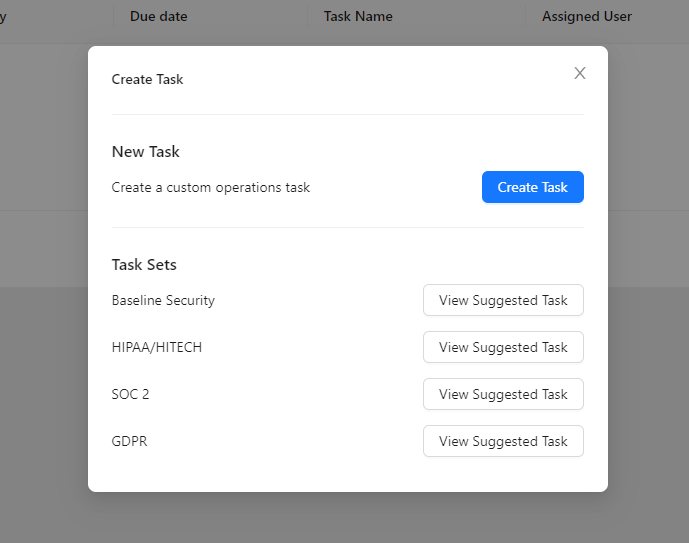View suggested task for HIPAA/HITECH

pos(503,347)
